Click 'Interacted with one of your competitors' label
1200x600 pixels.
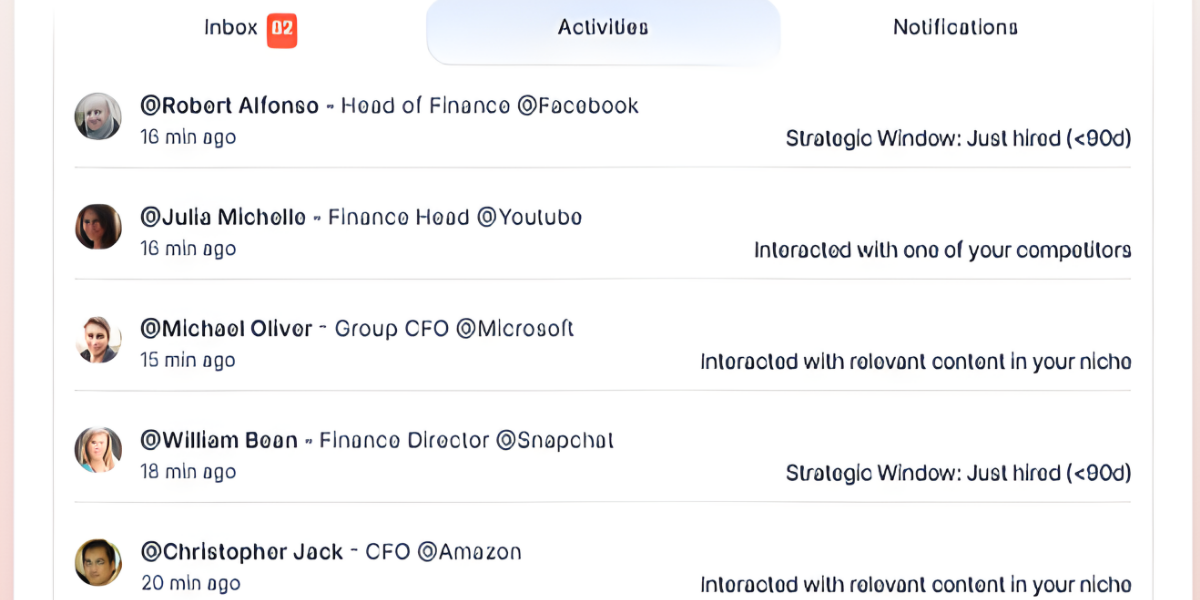coord(943,250)
